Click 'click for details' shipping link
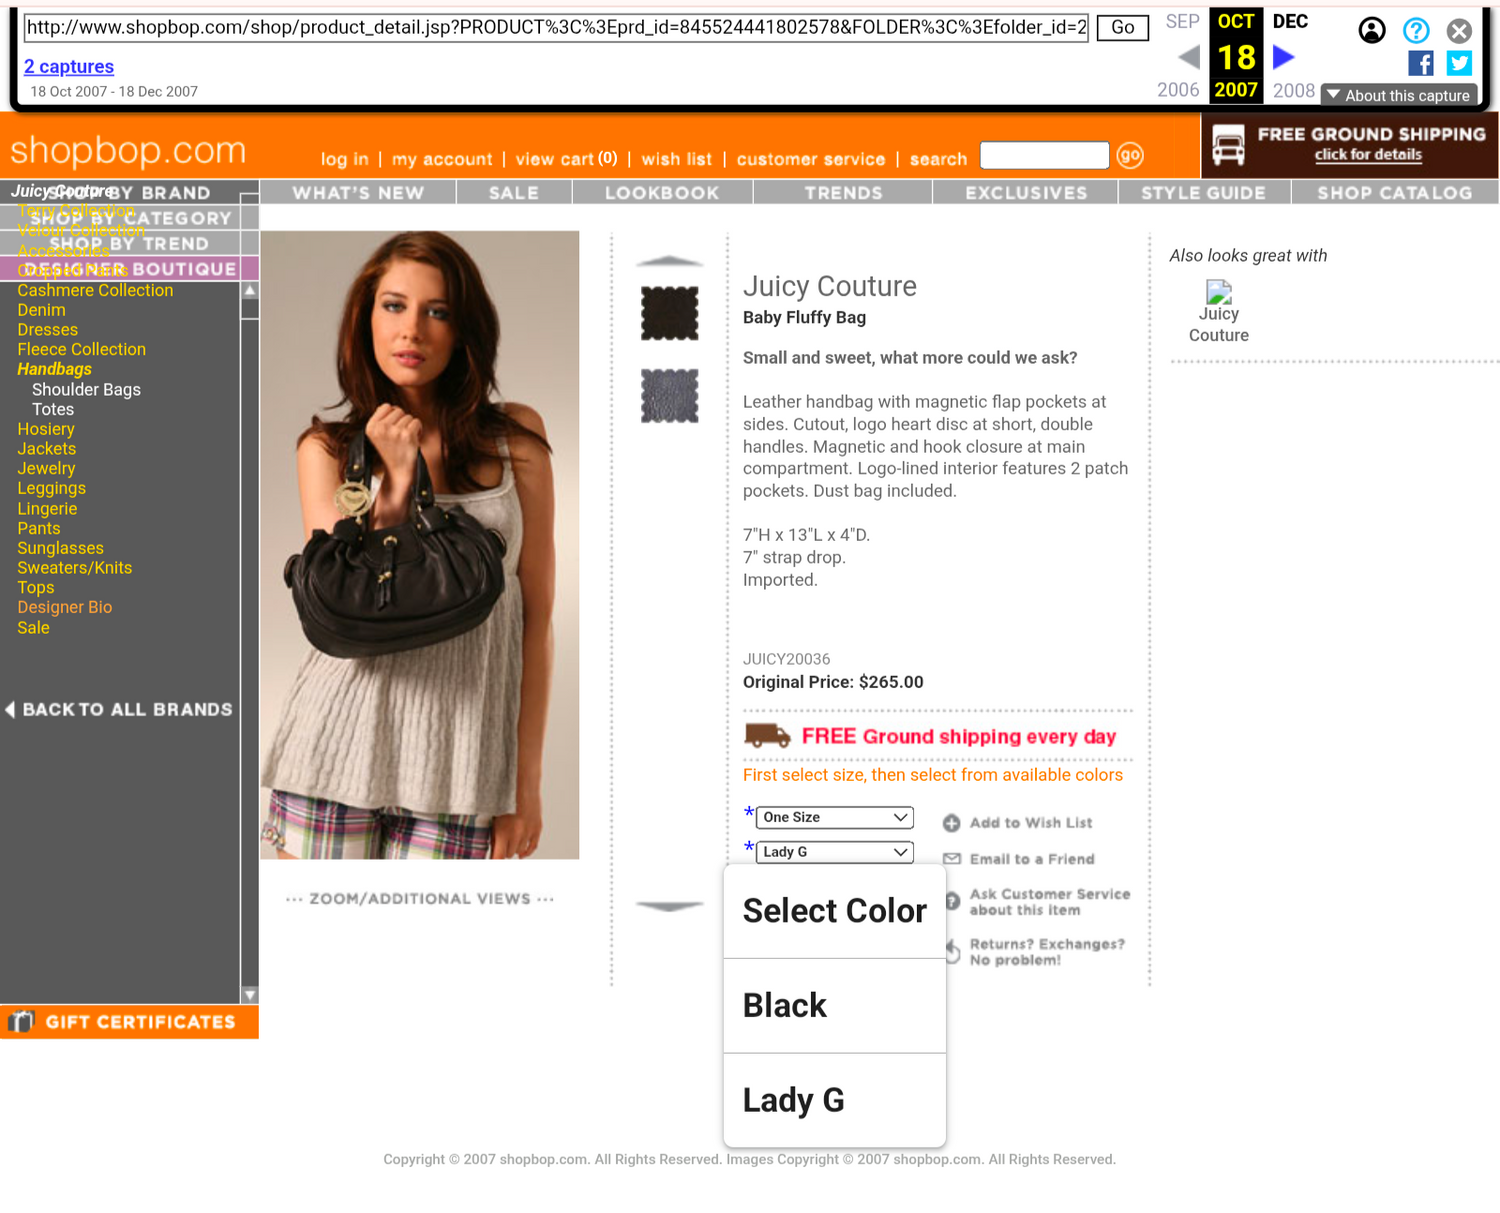Screen dimensions: 1500x1213 pos(1368,154)
